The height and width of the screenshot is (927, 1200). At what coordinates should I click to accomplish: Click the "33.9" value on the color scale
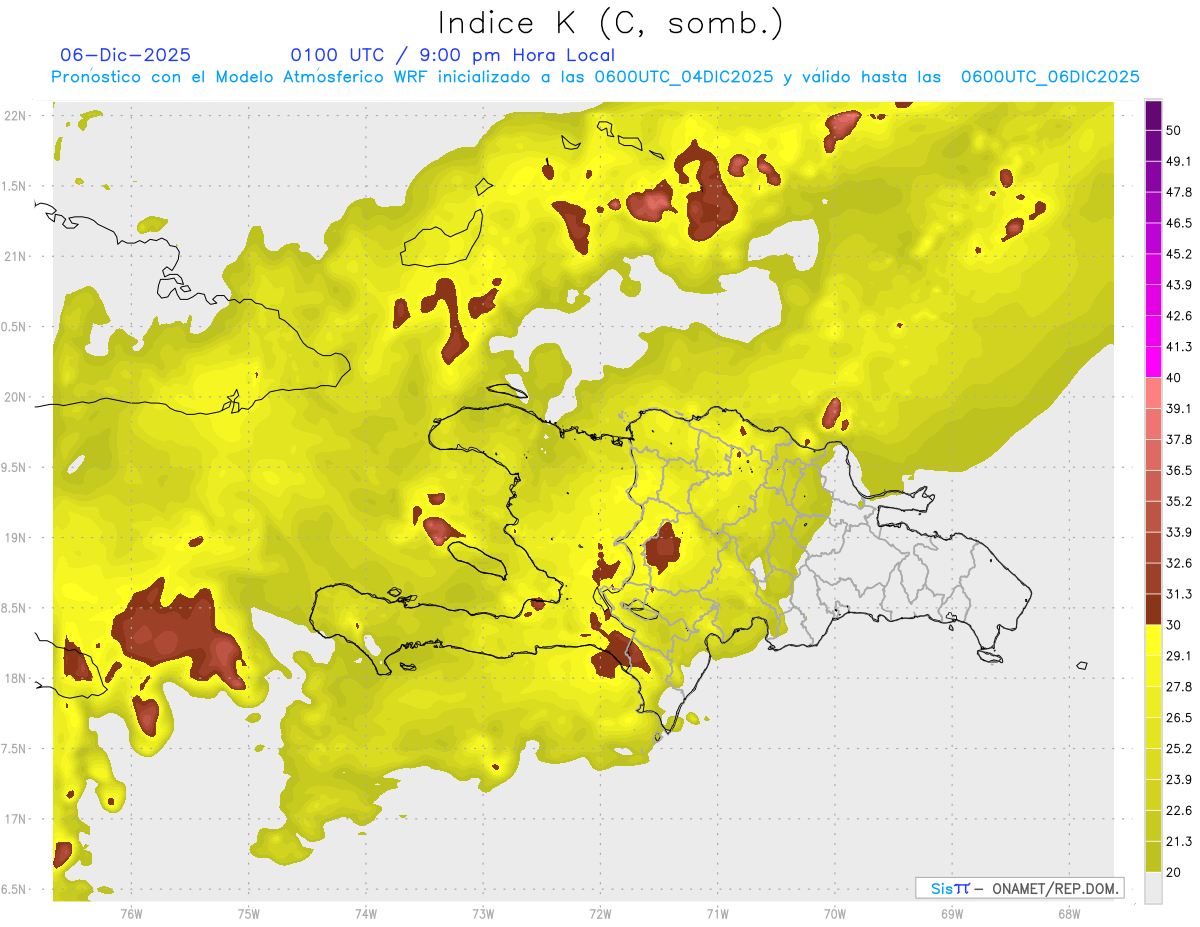click(x=1180, y=532)
